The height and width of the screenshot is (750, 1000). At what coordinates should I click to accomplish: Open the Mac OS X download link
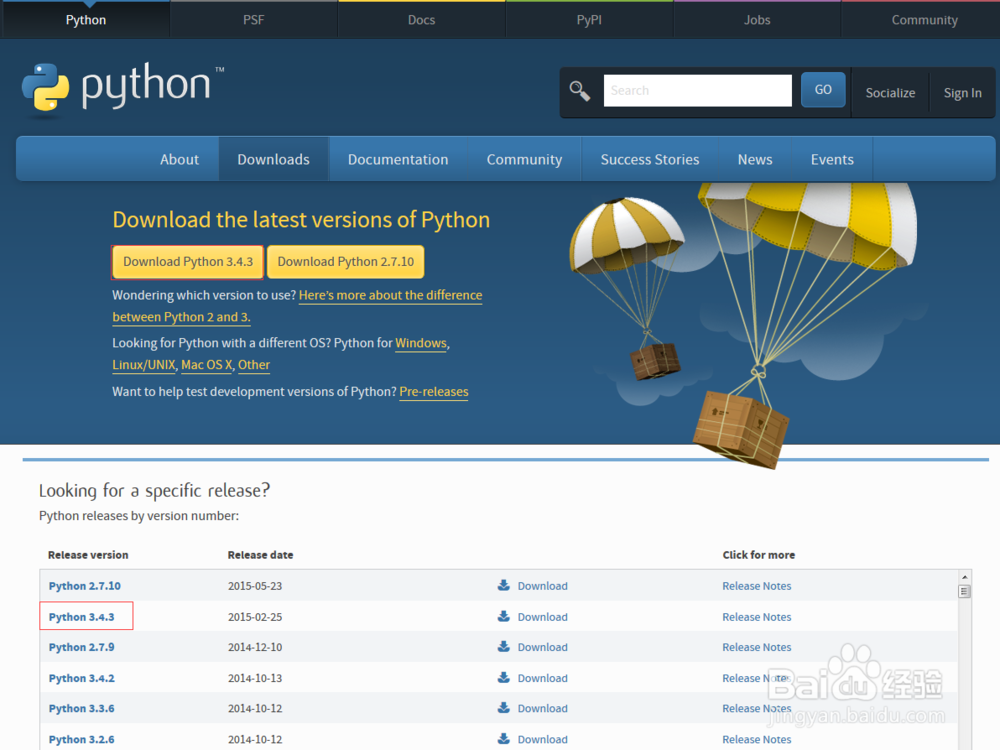tap(207, 365)
